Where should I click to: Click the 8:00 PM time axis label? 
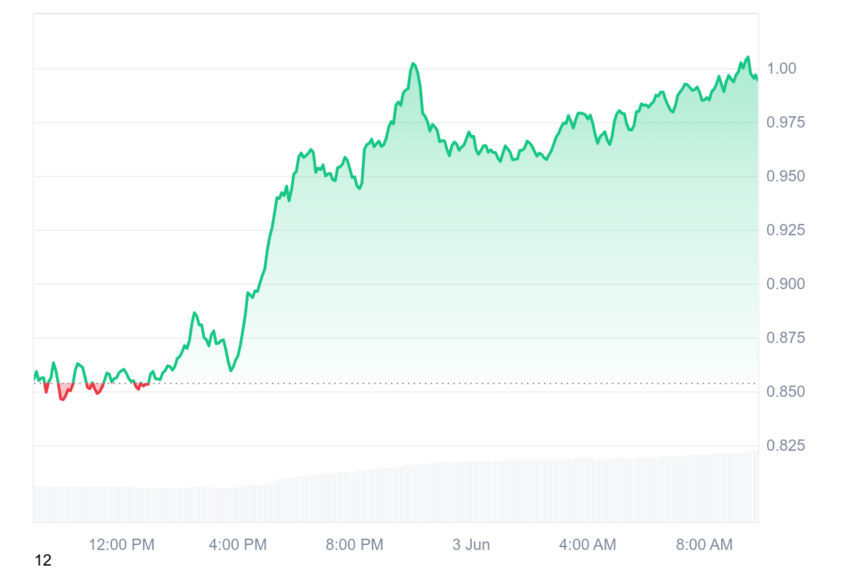[354, 544]
